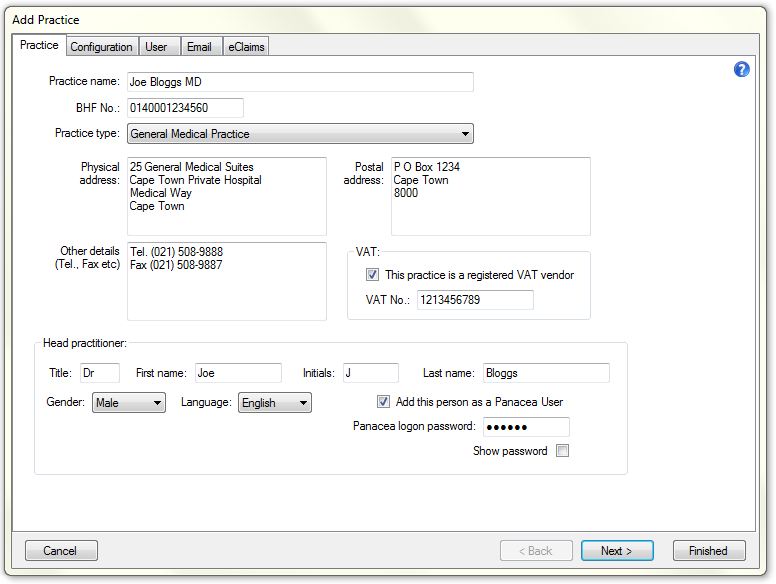
Task: Go to the Email tab
Action: pos(199,47)
